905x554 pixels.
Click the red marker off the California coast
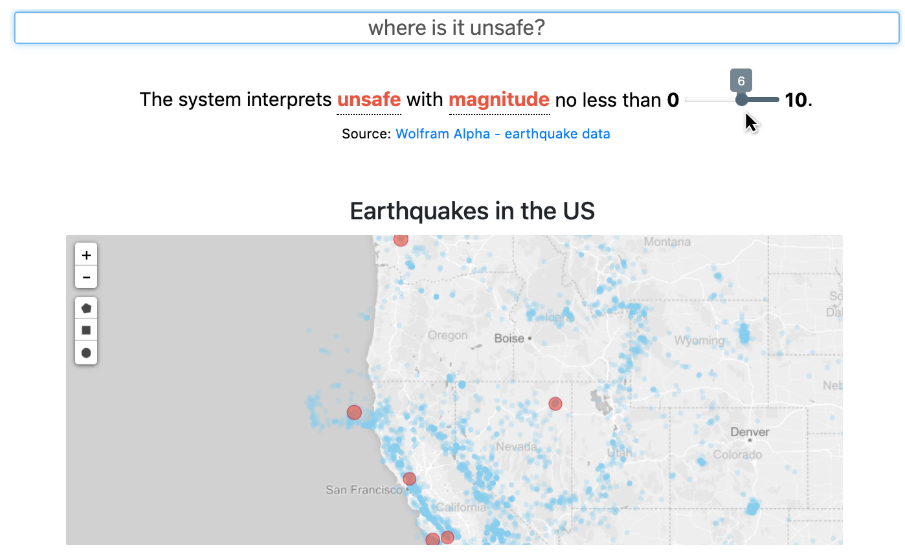354,412
